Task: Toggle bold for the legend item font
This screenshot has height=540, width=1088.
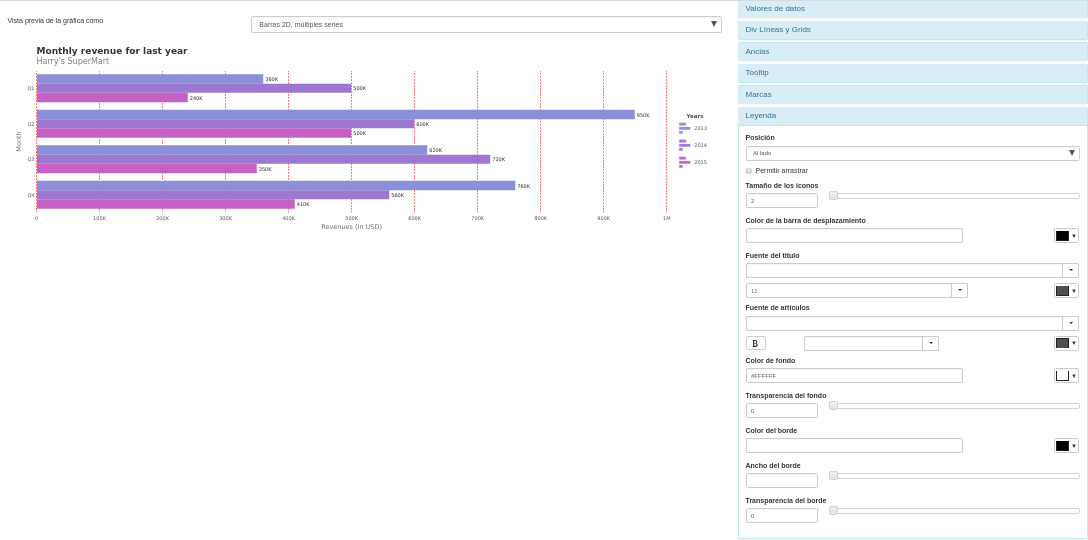Action: pos(755,343)
